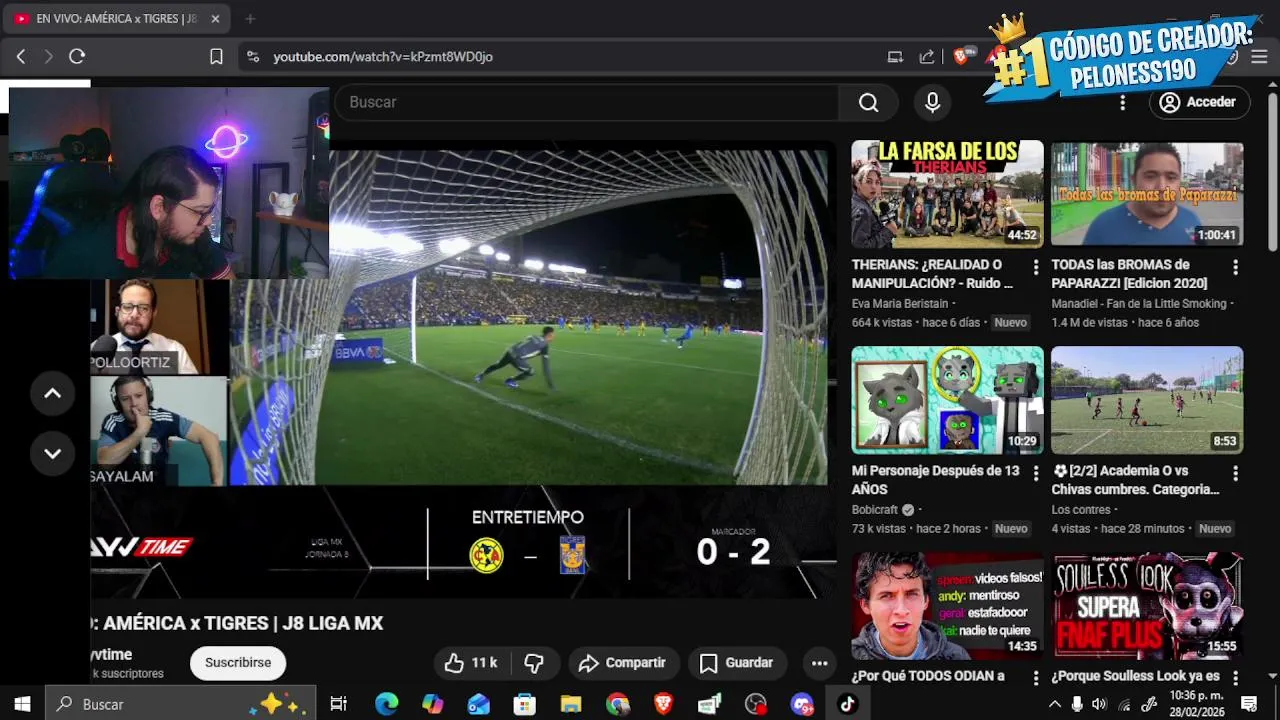1280x720 pixels.
Task: Open Copilot from the taskbar
Action: coord(432,704)
